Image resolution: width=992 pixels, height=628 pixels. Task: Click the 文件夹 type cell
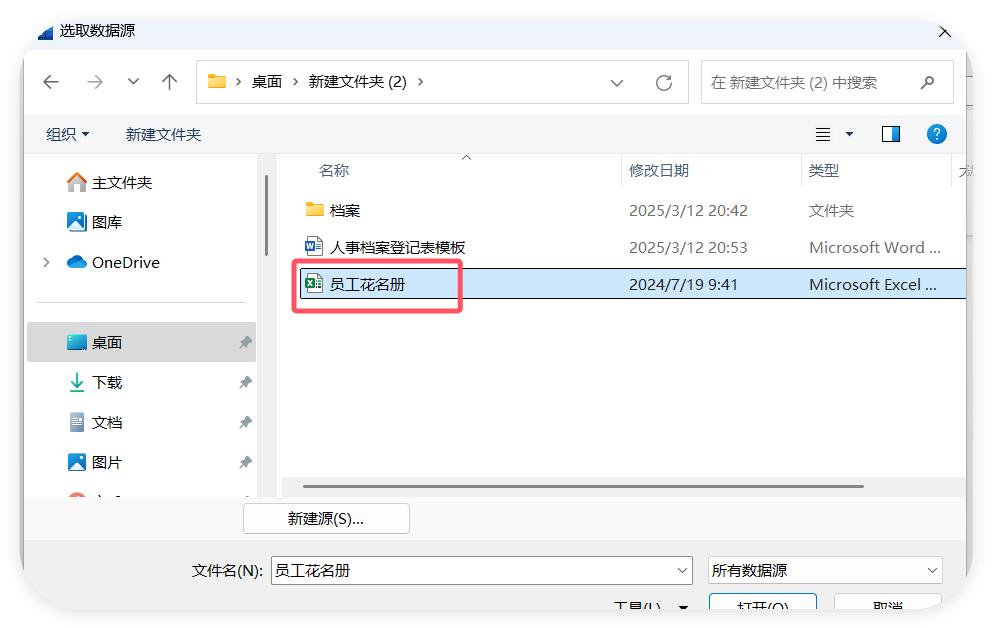pos(831,211)
